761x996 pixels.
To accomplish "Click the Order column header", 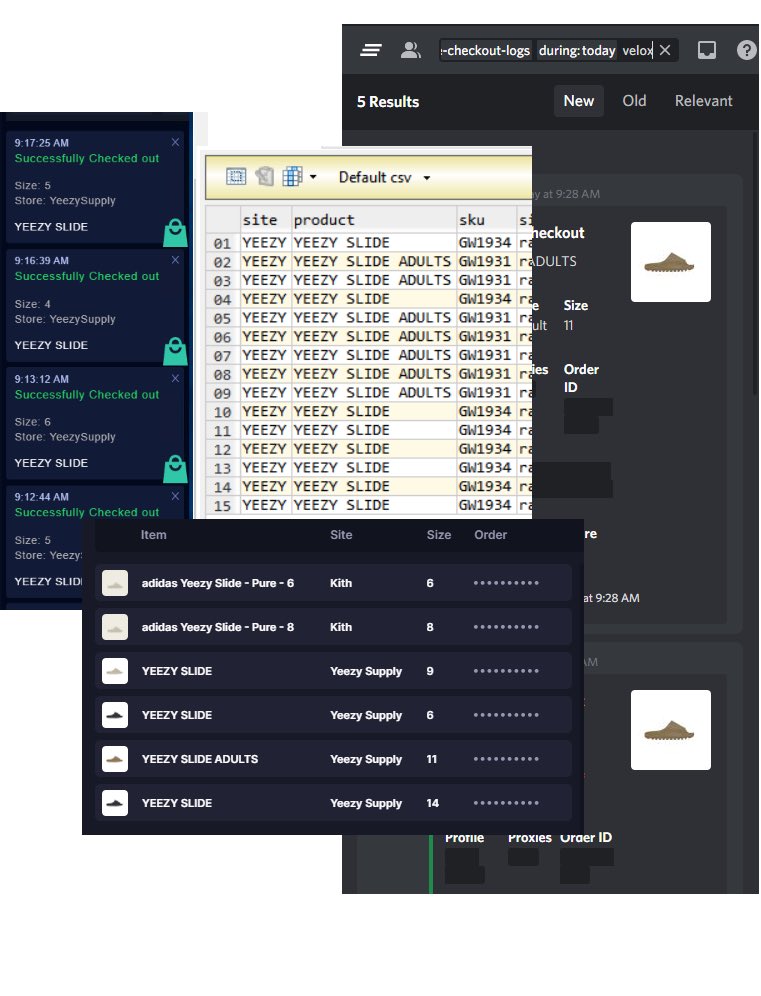I will pos(490,535).
